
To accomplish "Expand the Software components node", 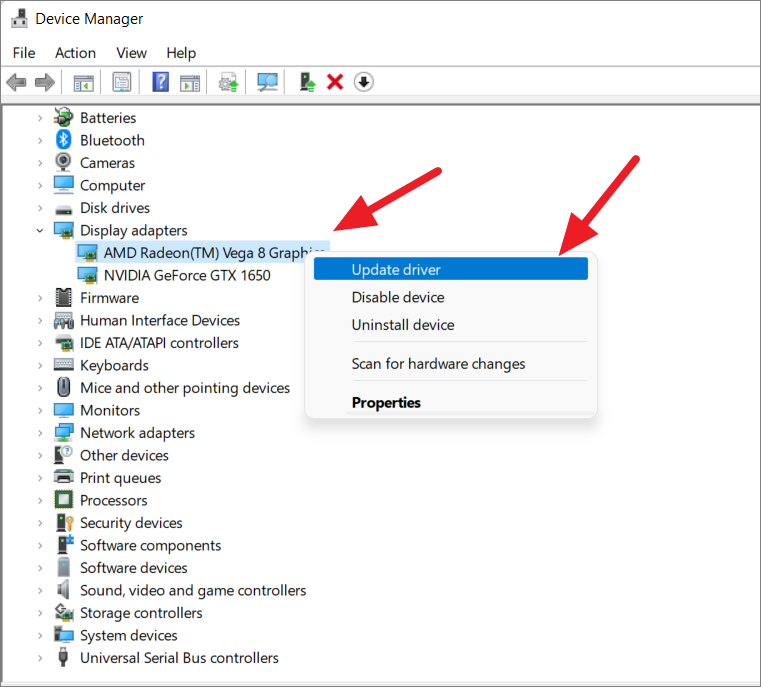I will 40,545.
